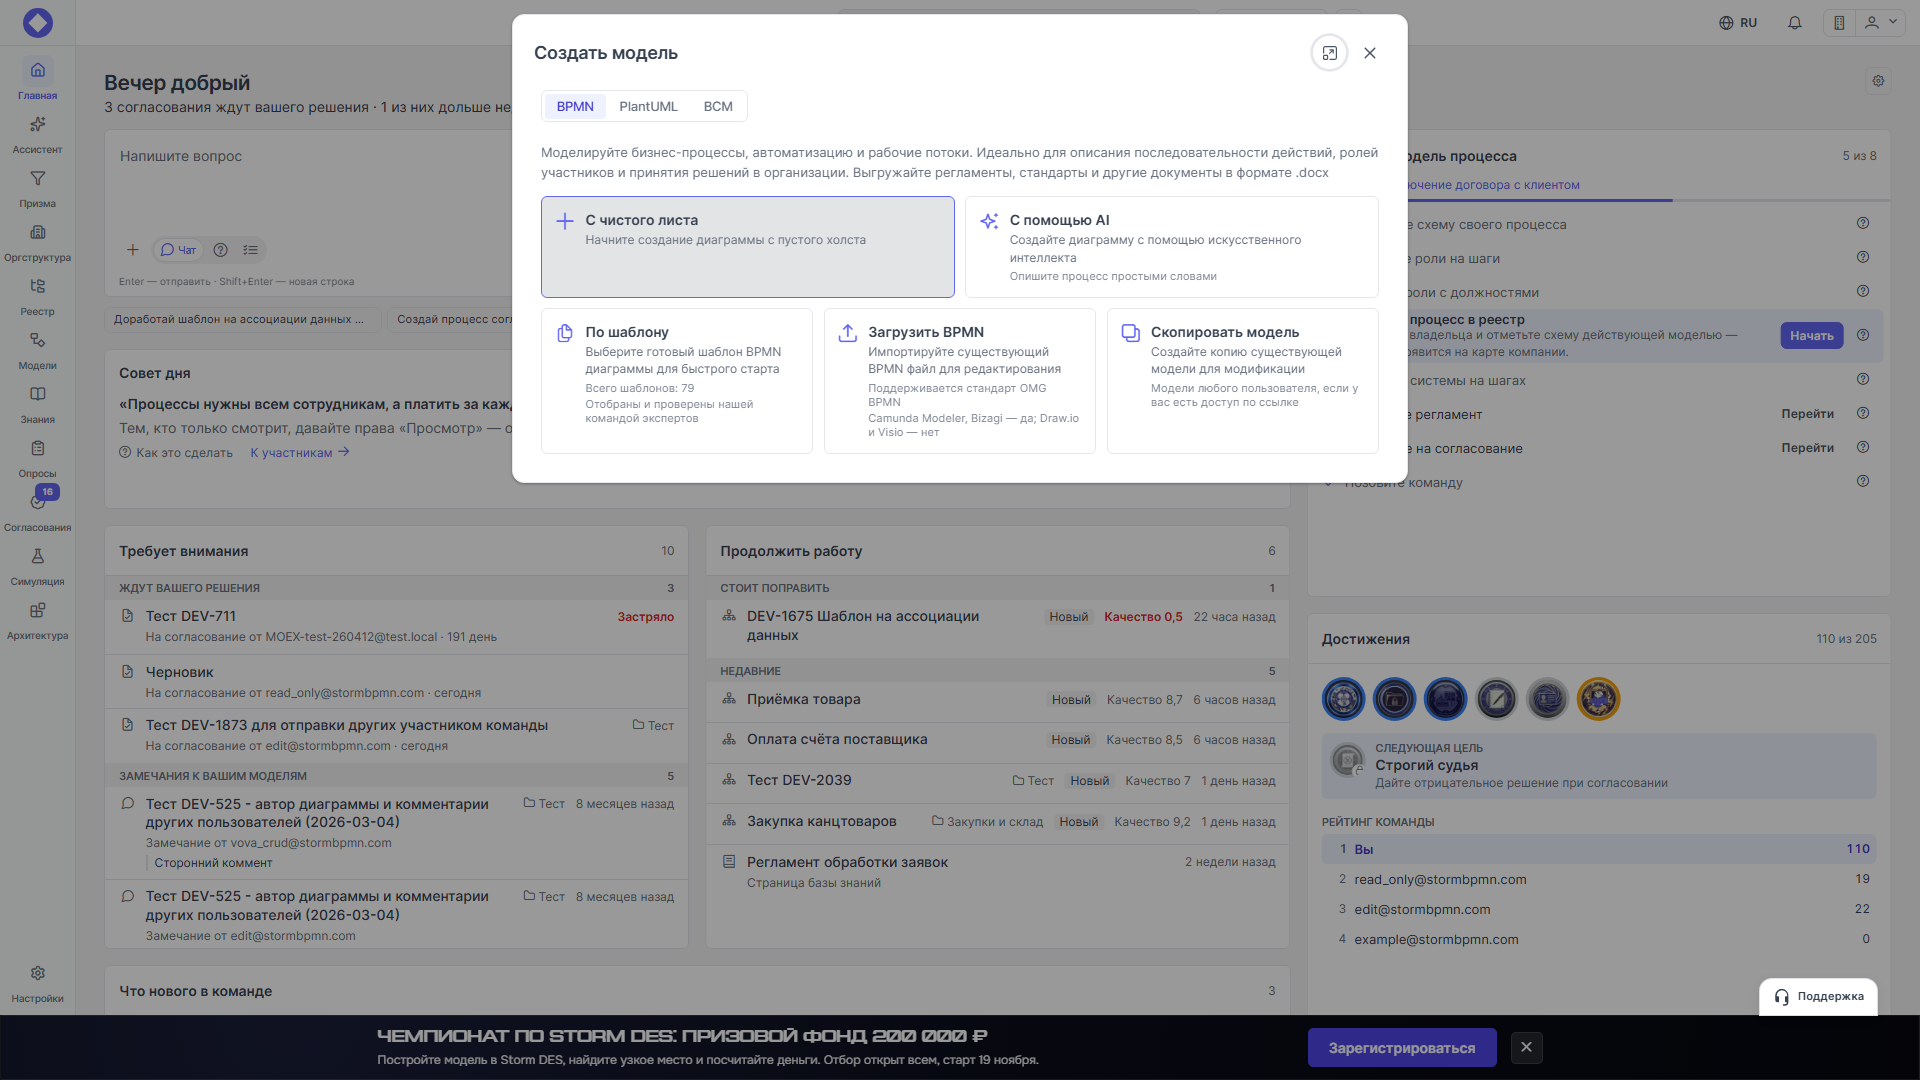Toggle the Чат mode chip

(179, 250)
